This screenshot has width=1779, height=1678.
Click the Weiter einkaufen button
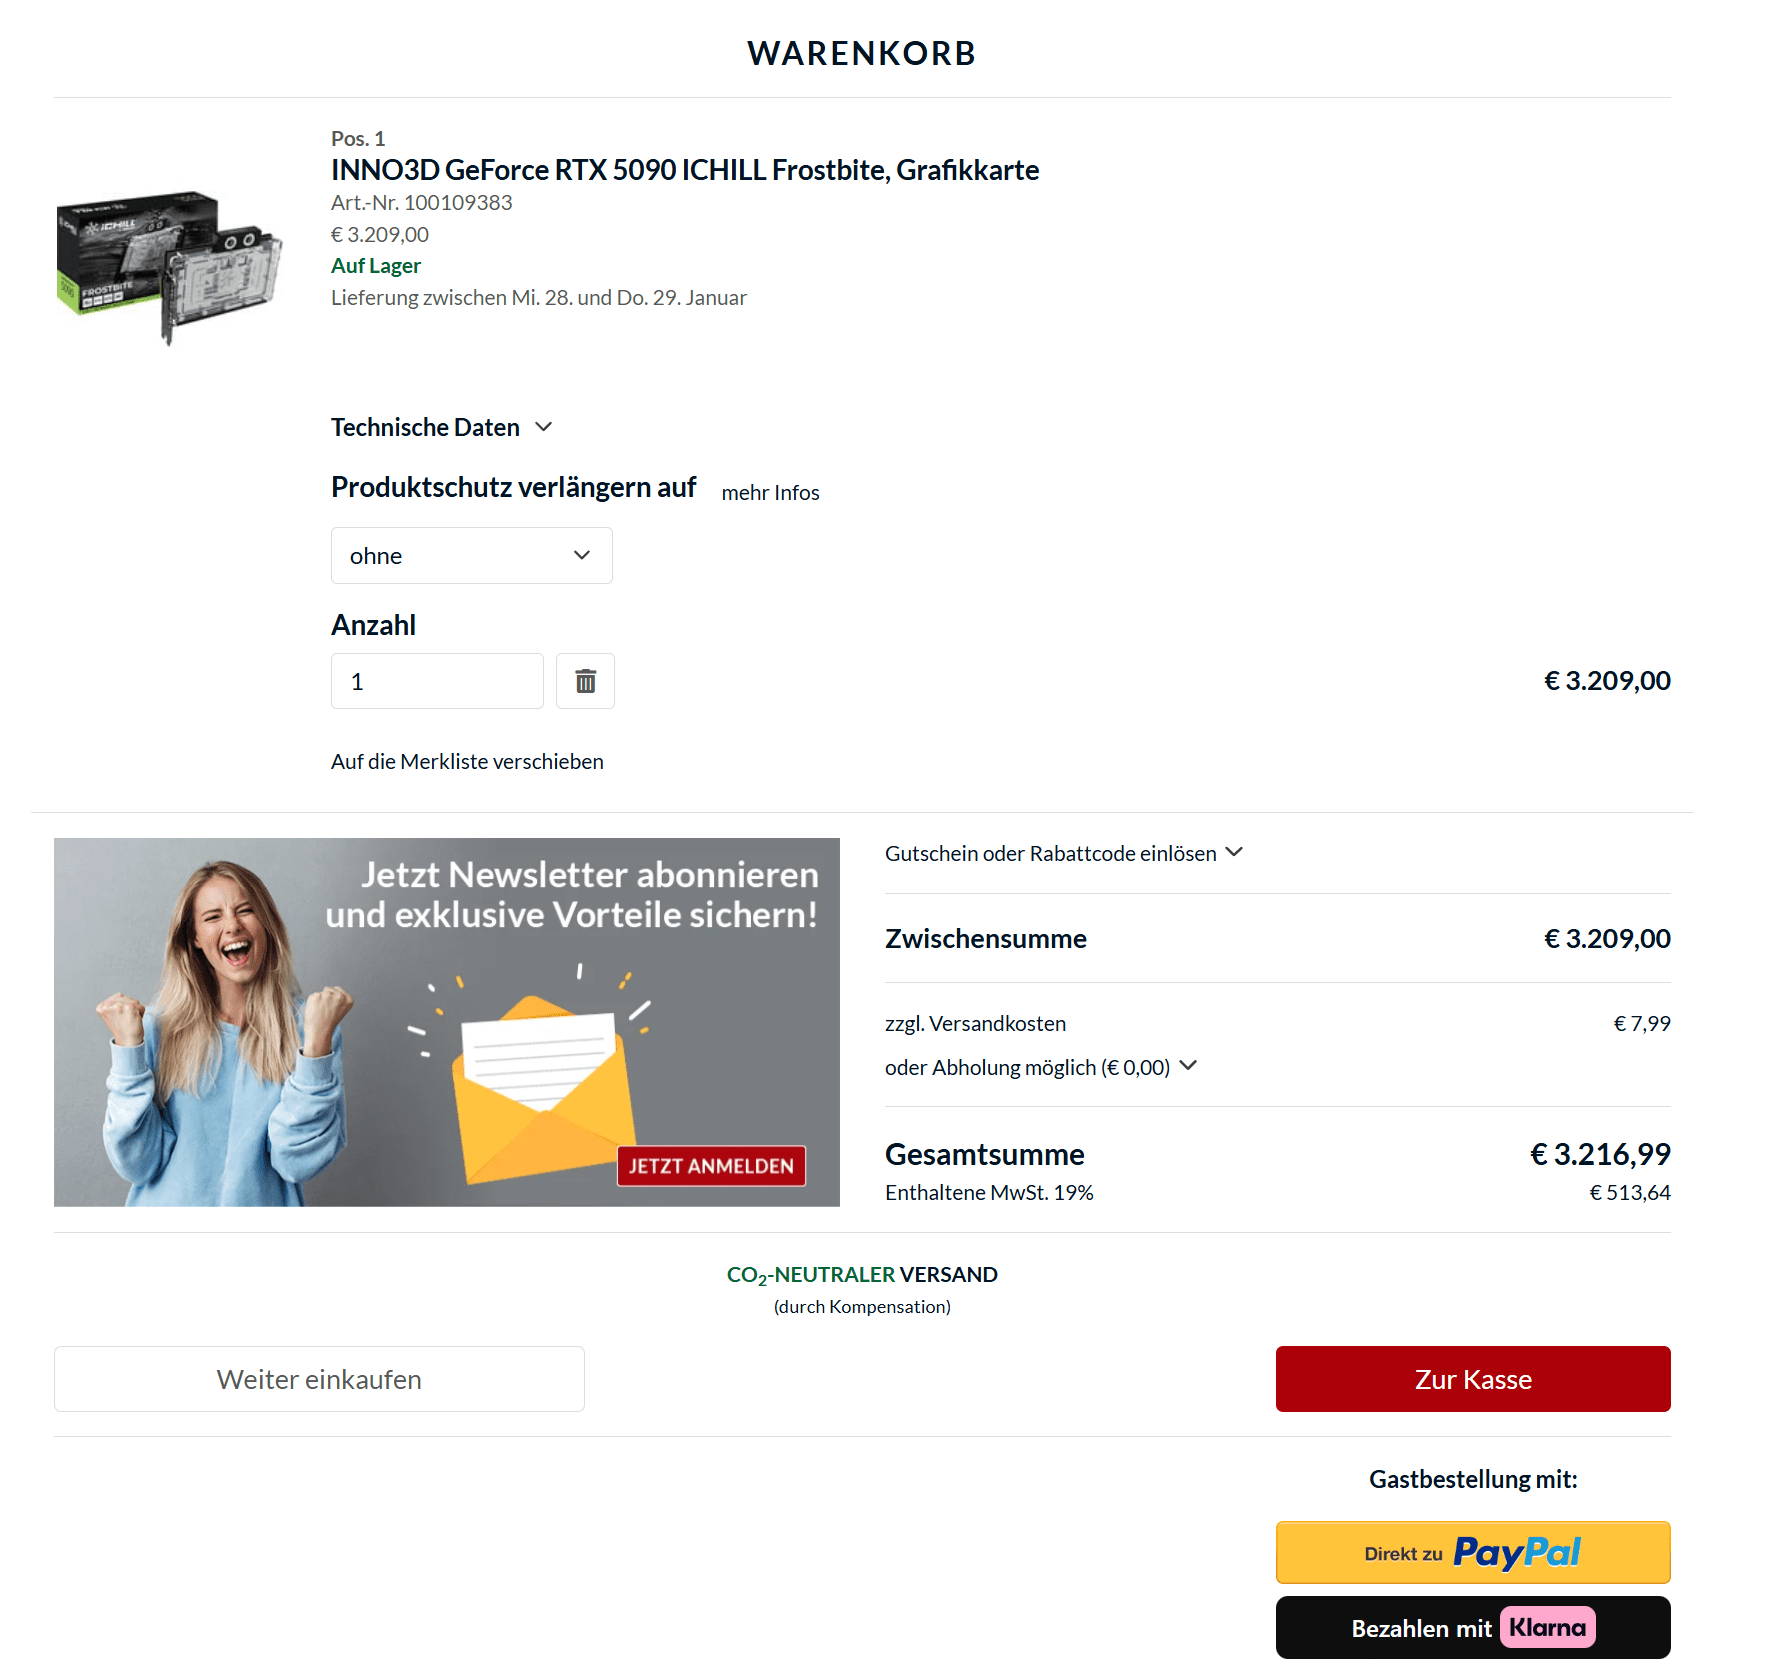tap(319, 1379)
